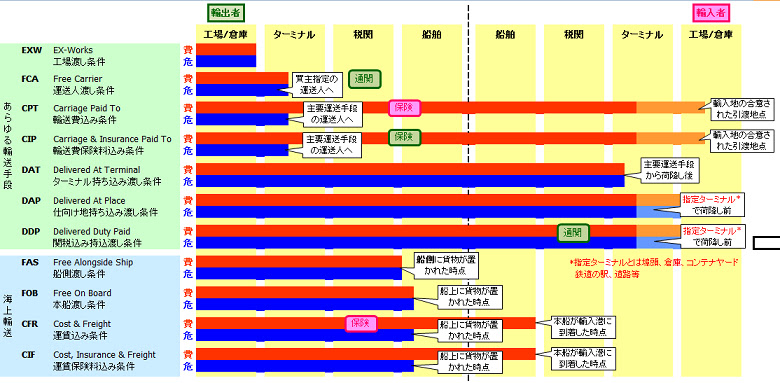The width and height of the screenshot is (780, 383).
Task: Click the CPT row 輸入地の合意された引渡地点 callout
Action: tap(741, 109)
